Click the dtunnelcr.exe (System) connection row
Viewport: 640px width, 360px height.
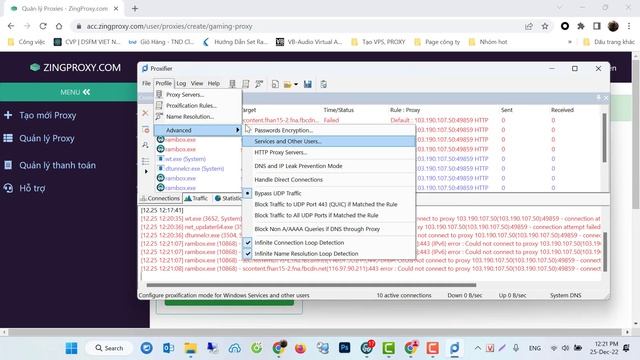click(195, 169)
